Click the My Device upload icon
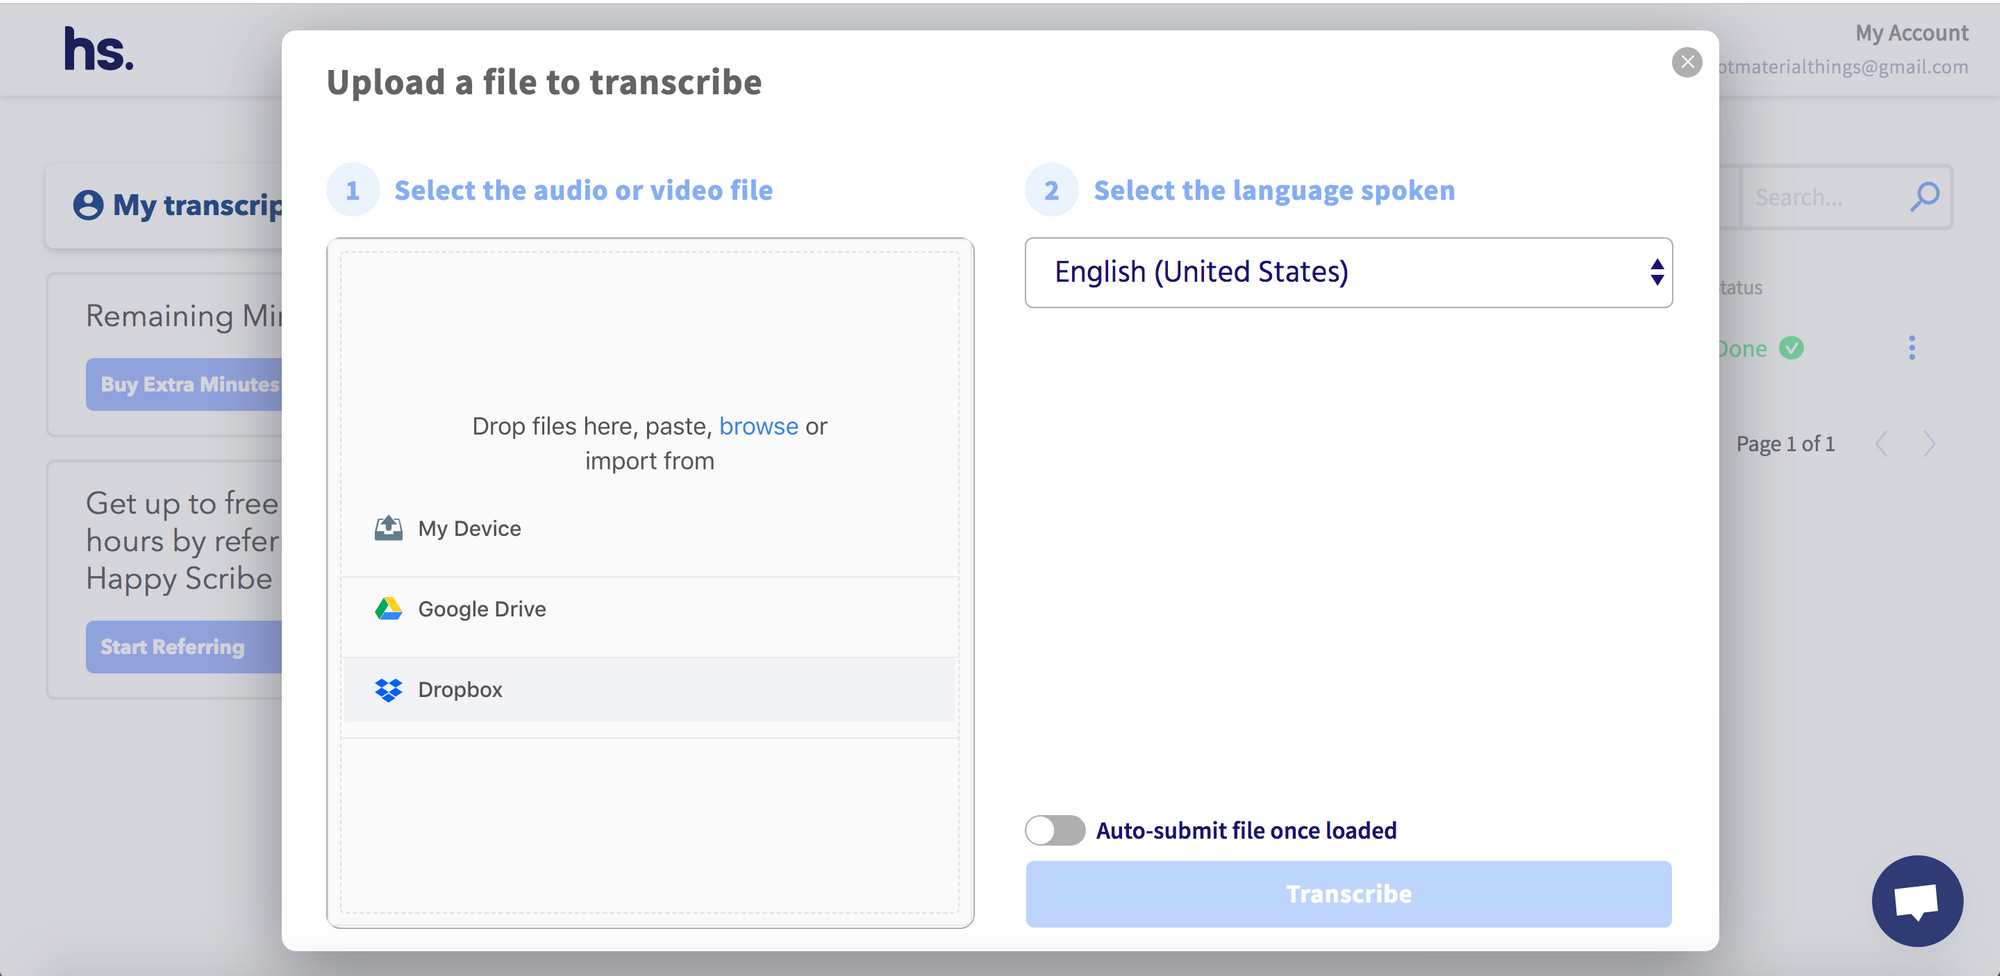This screenshot has height=976, width=2000. tap(388, 528)
